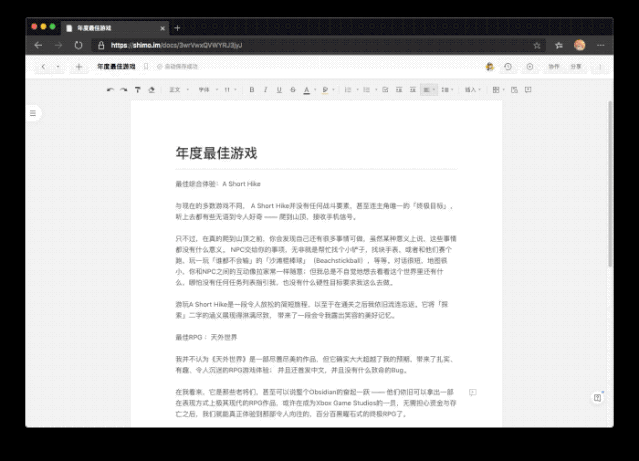
Task: Click the line mentioning A Short Hike
Action: [x=218, y=184]
